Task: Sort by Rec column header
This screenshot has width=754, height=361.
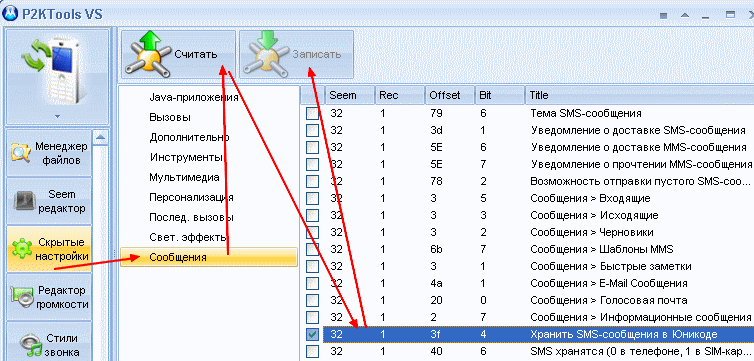Action: (400, 96)
